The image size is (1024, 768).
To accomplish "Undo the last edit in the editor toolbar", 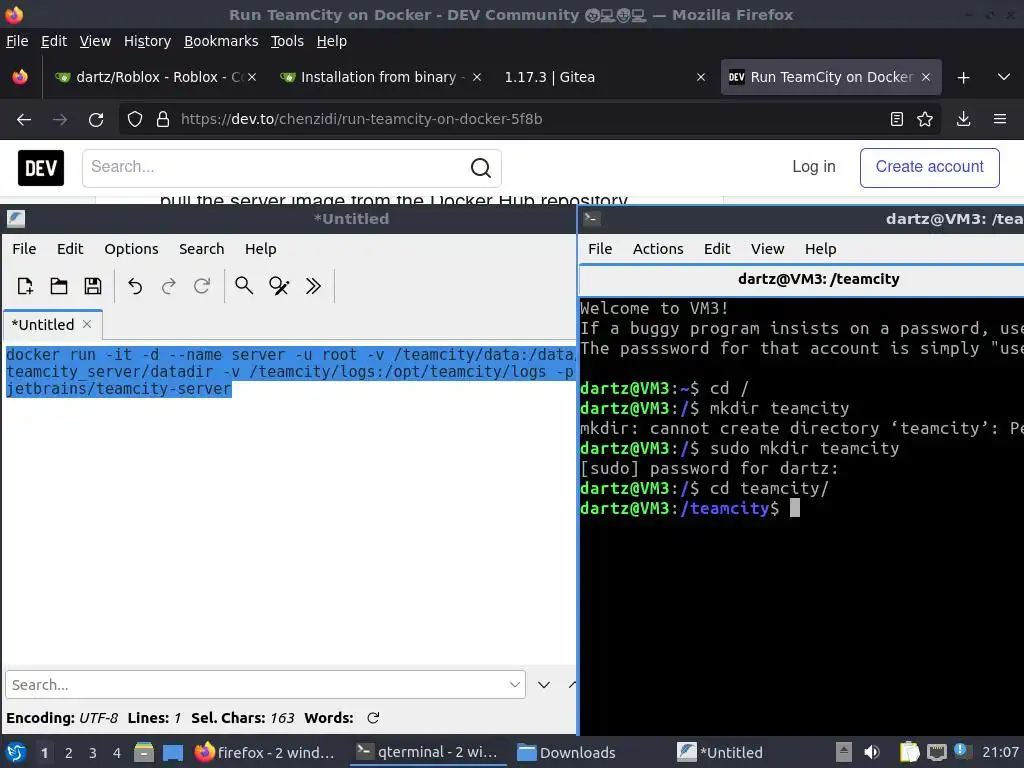I will point(135,286).
